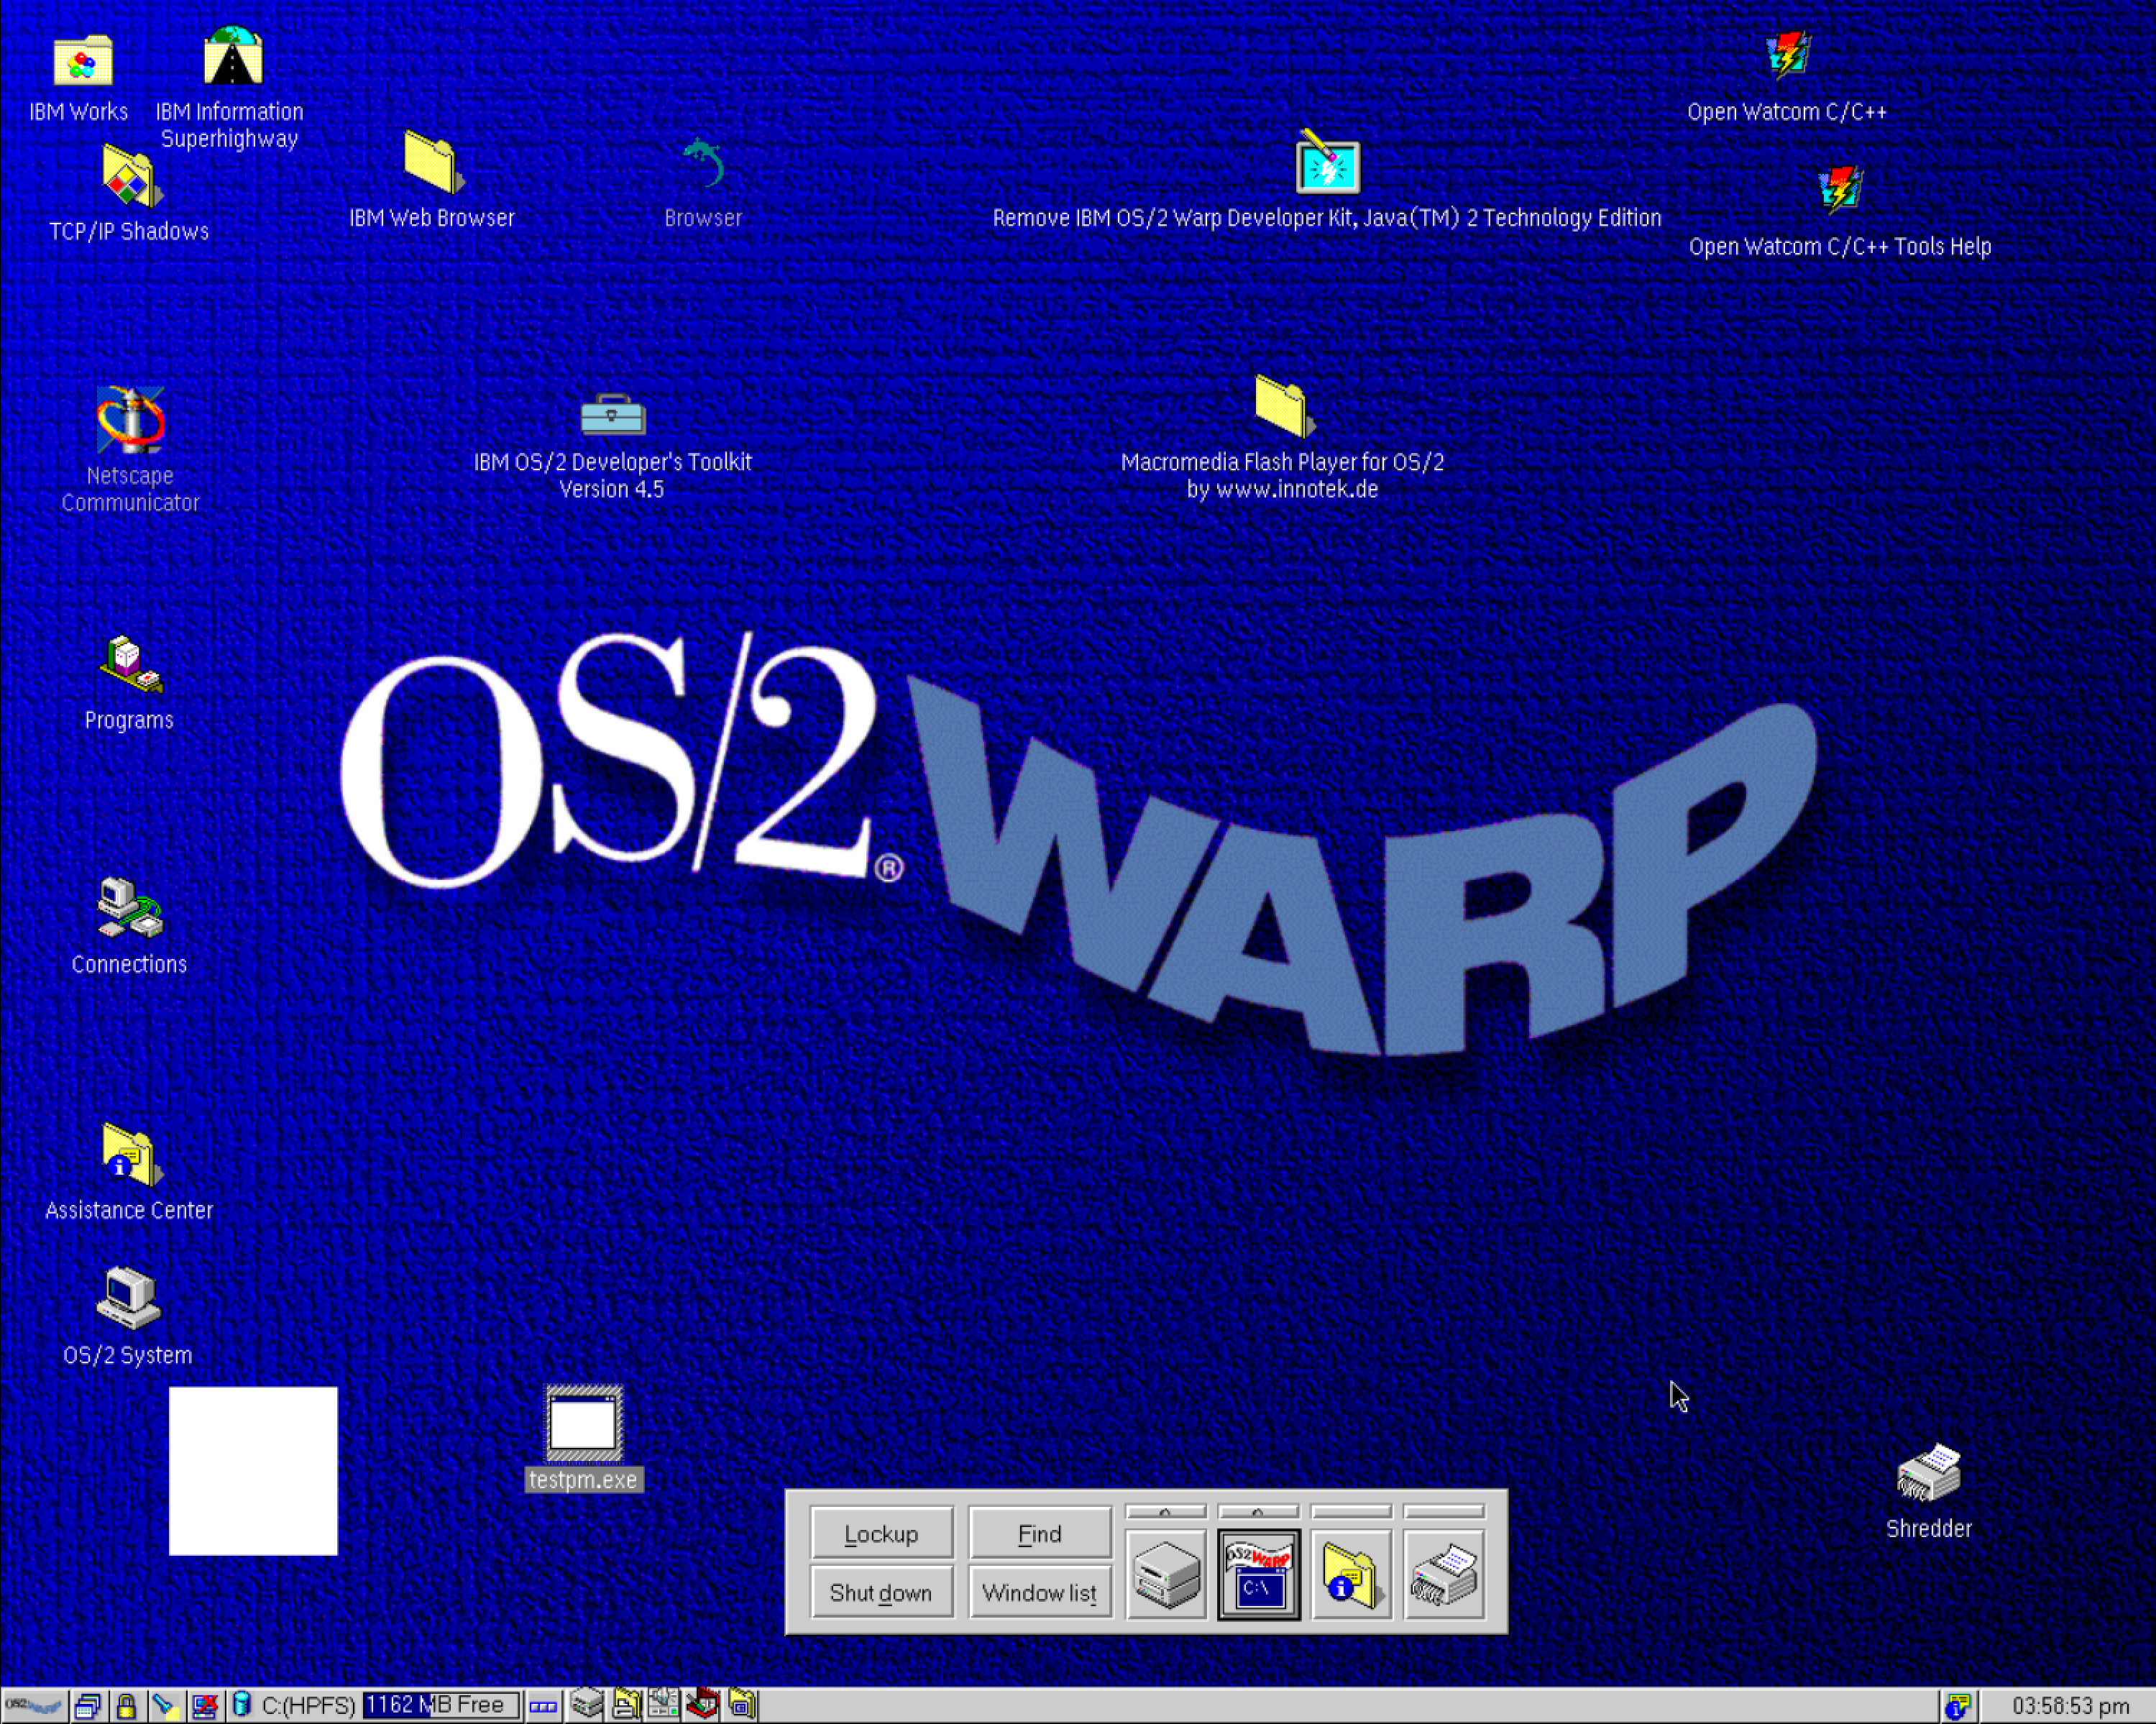Image resolution: width=2156 pixels, height=1724 pixels.
Task: Click the Shut down button
Action: click(x=882, y=1592)
